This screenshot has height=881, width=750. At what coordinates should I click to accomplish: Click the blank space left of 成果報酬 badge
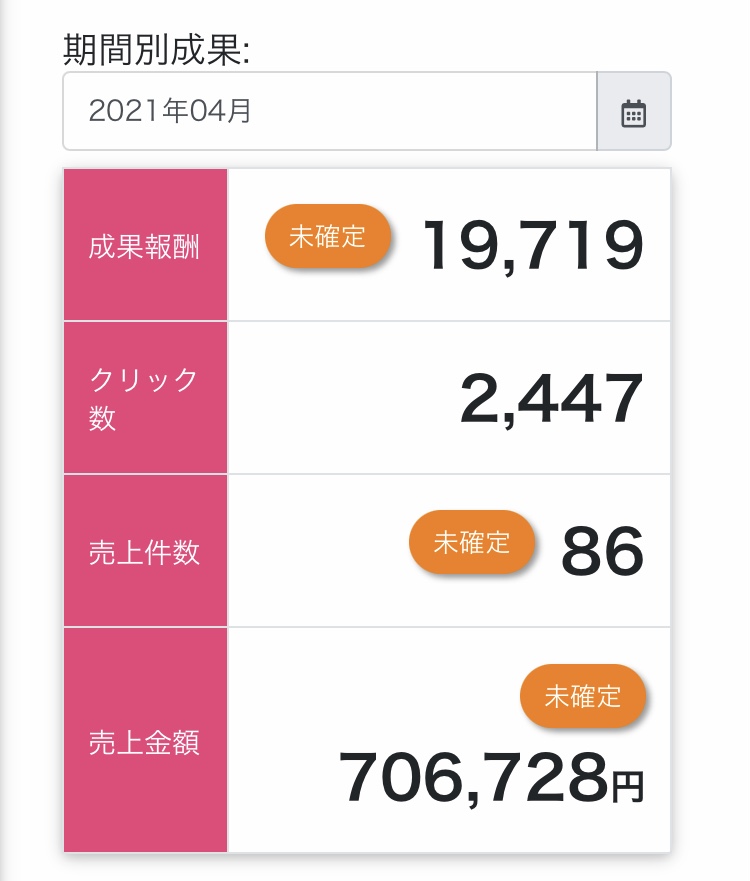247,245
